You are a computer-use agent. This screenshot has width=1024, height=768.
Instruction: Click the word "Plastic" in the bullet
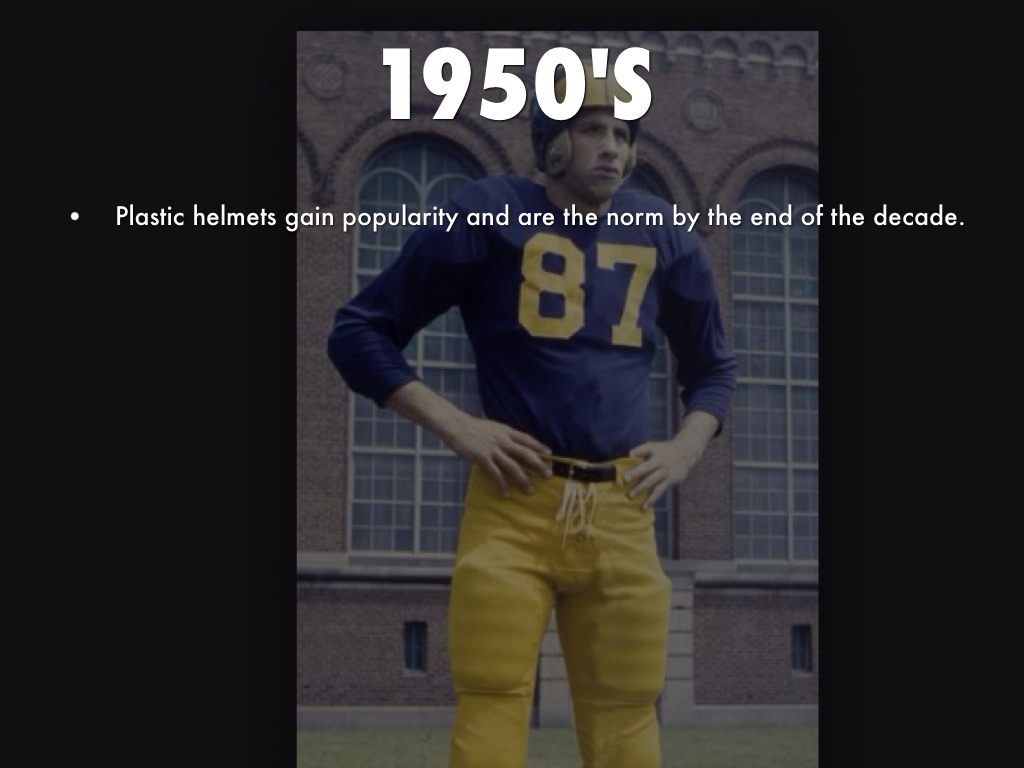[x=150, y=216]
